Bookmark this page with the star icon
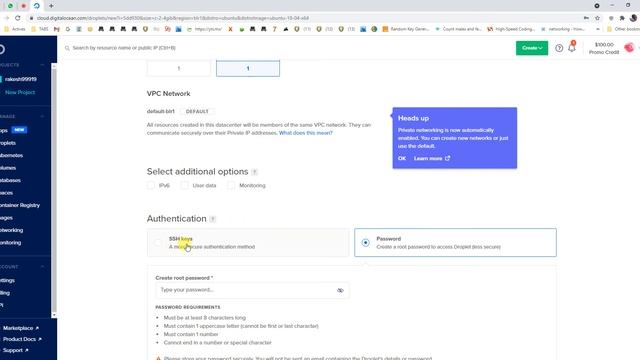The height and width of the screenshot is (360, 640). tap(598, 18)
